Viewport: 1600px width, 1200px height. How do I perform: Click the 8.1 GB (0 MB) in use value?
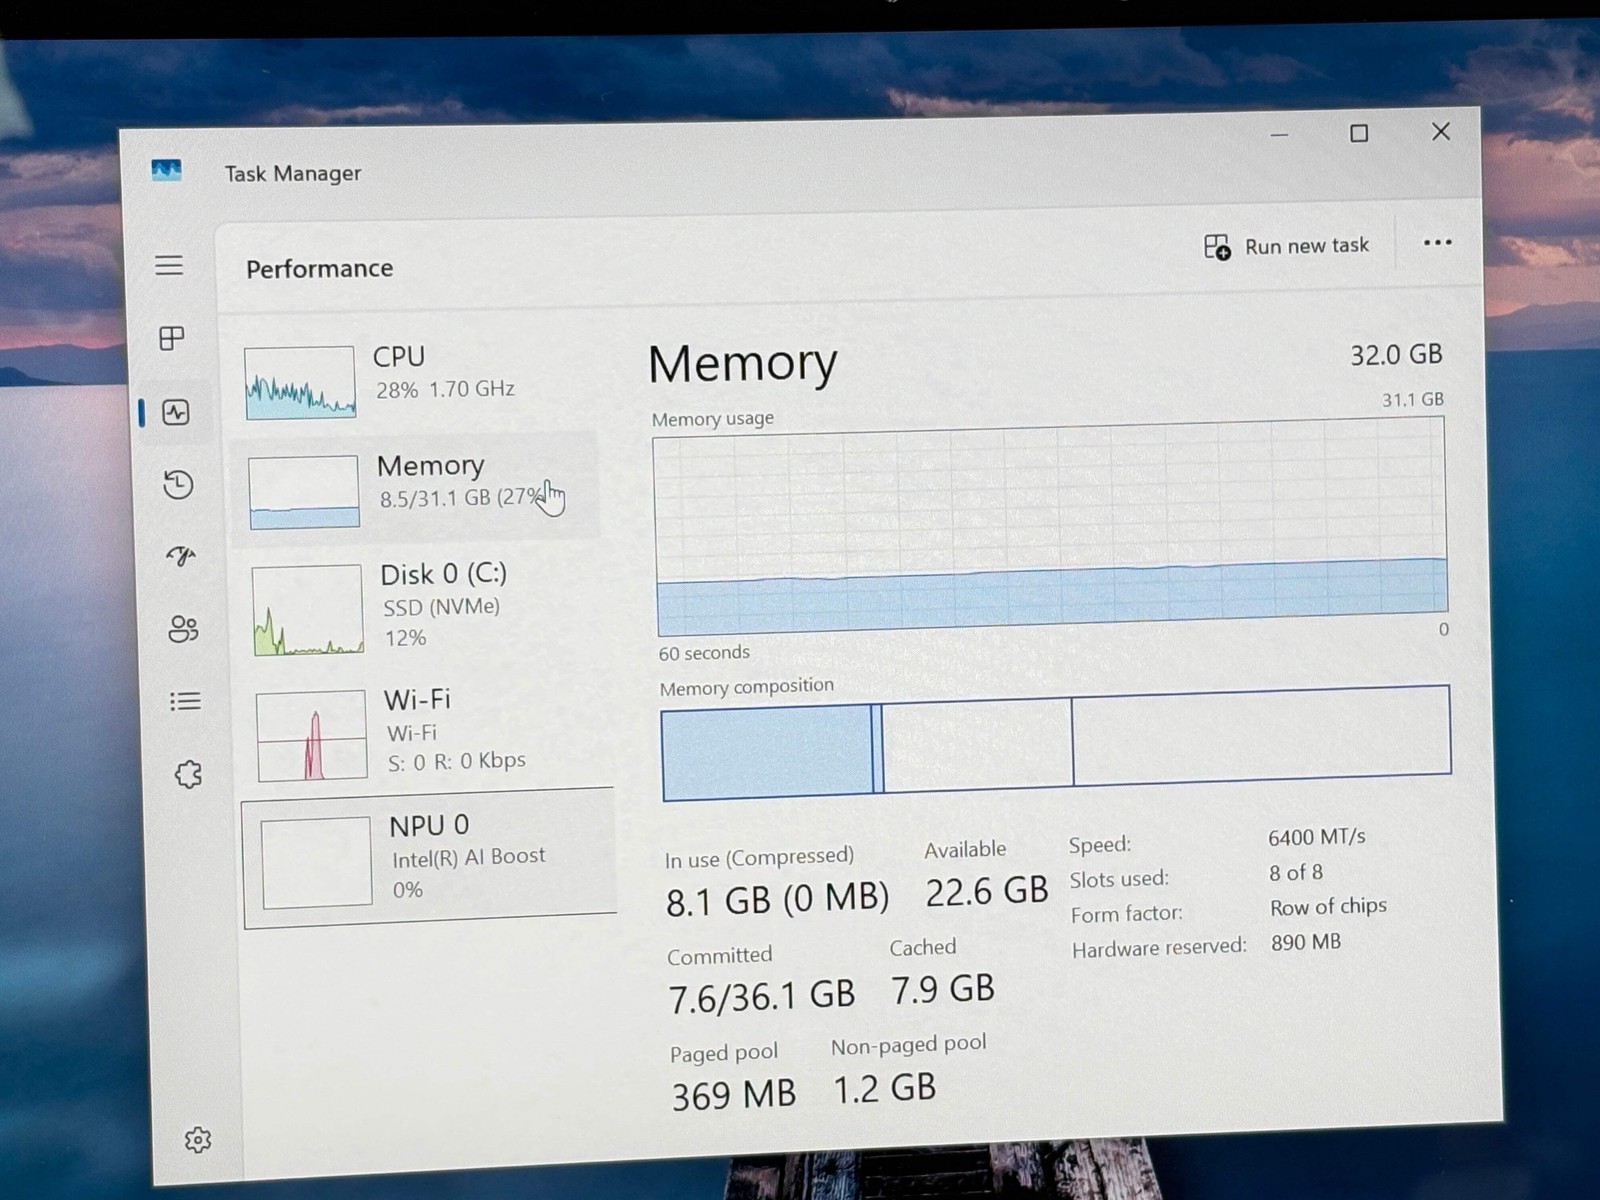(777, 900)
